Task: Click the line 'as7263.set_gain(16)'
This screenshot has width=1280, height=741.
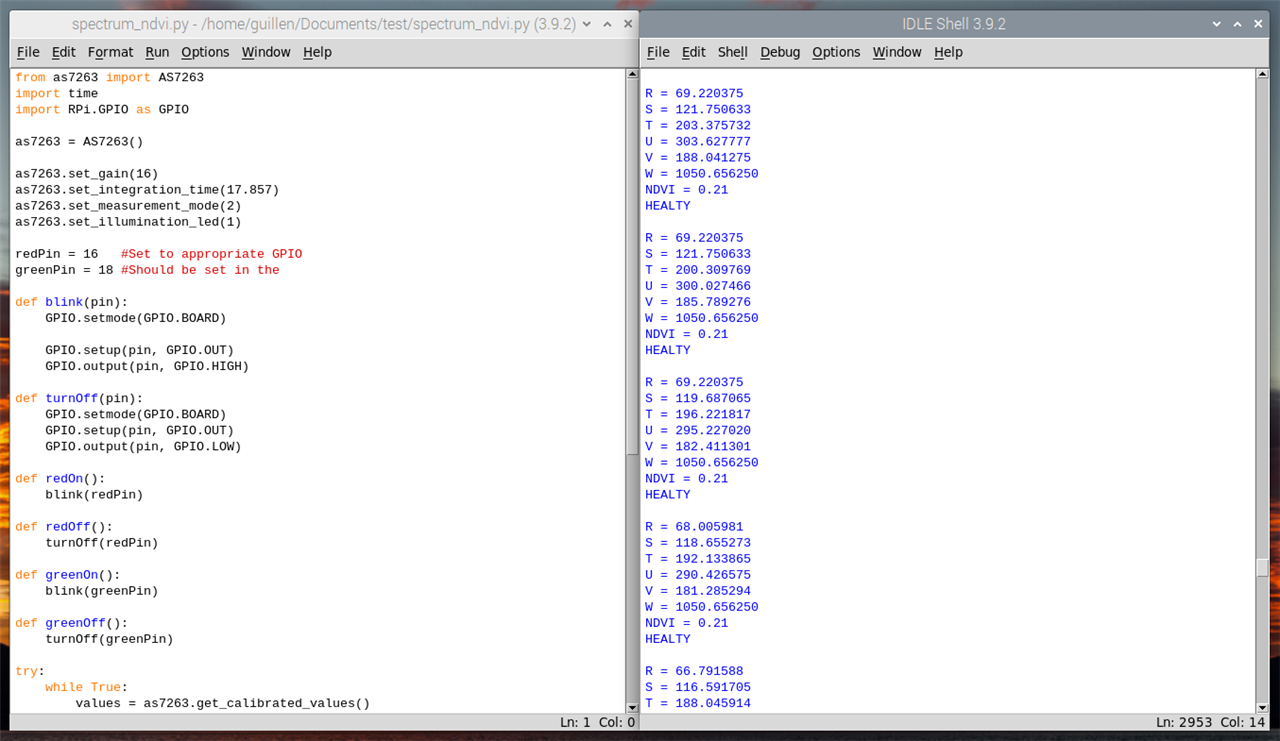Action: 86,173
